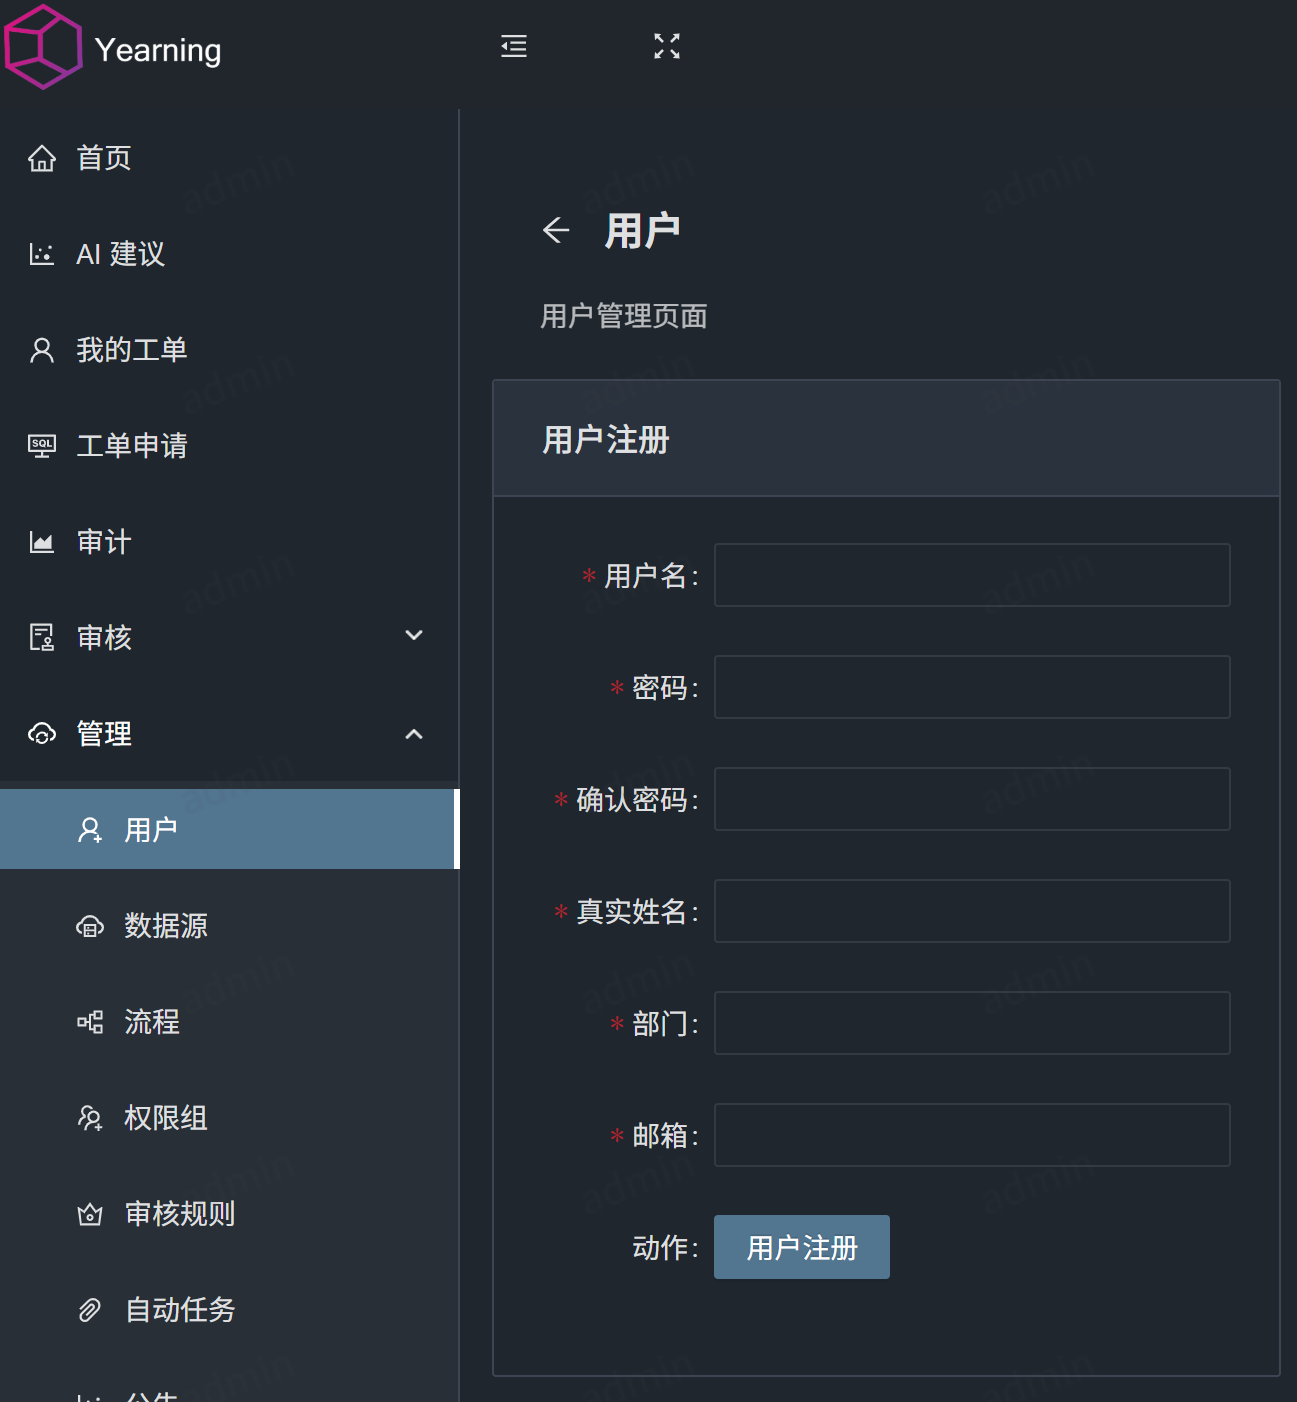Toggle the sidebar collapse icon
The image size is (1297, 1402).
pos(514,47)
